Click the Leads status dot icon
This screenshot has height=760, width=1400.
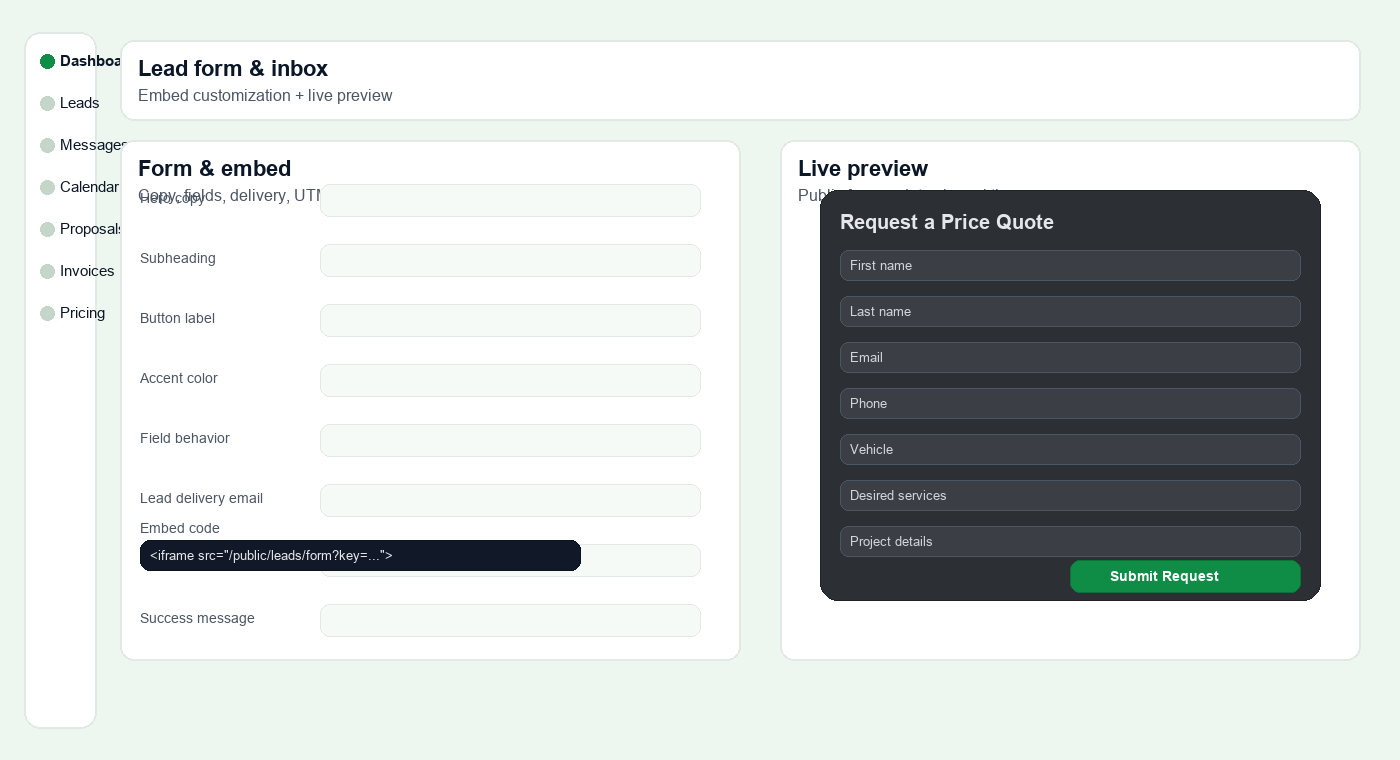[48, 103]
